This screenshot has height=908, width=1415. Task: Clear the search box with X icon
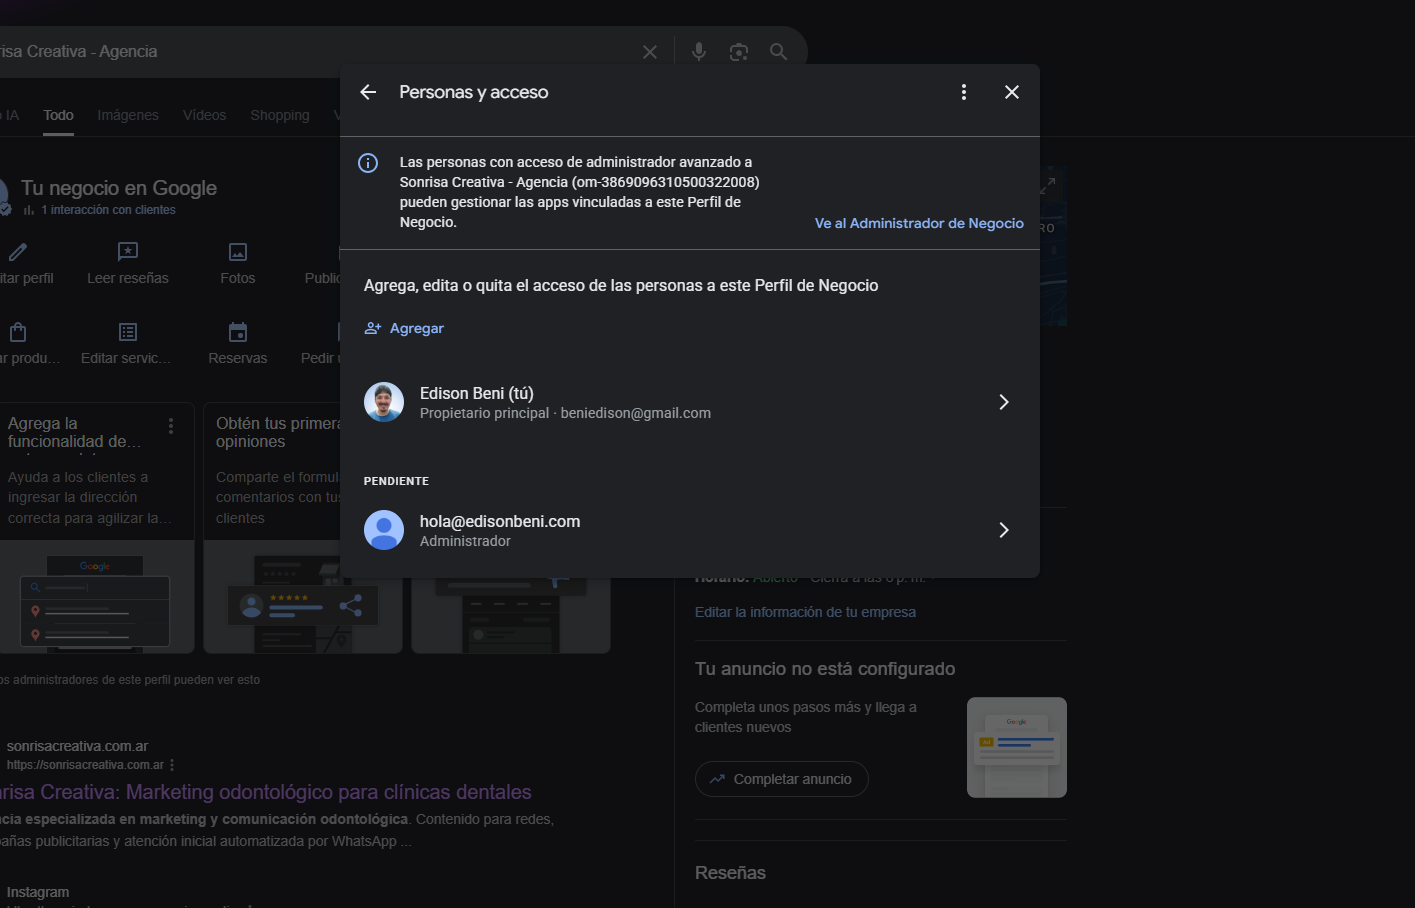click(x=650, y=52)
